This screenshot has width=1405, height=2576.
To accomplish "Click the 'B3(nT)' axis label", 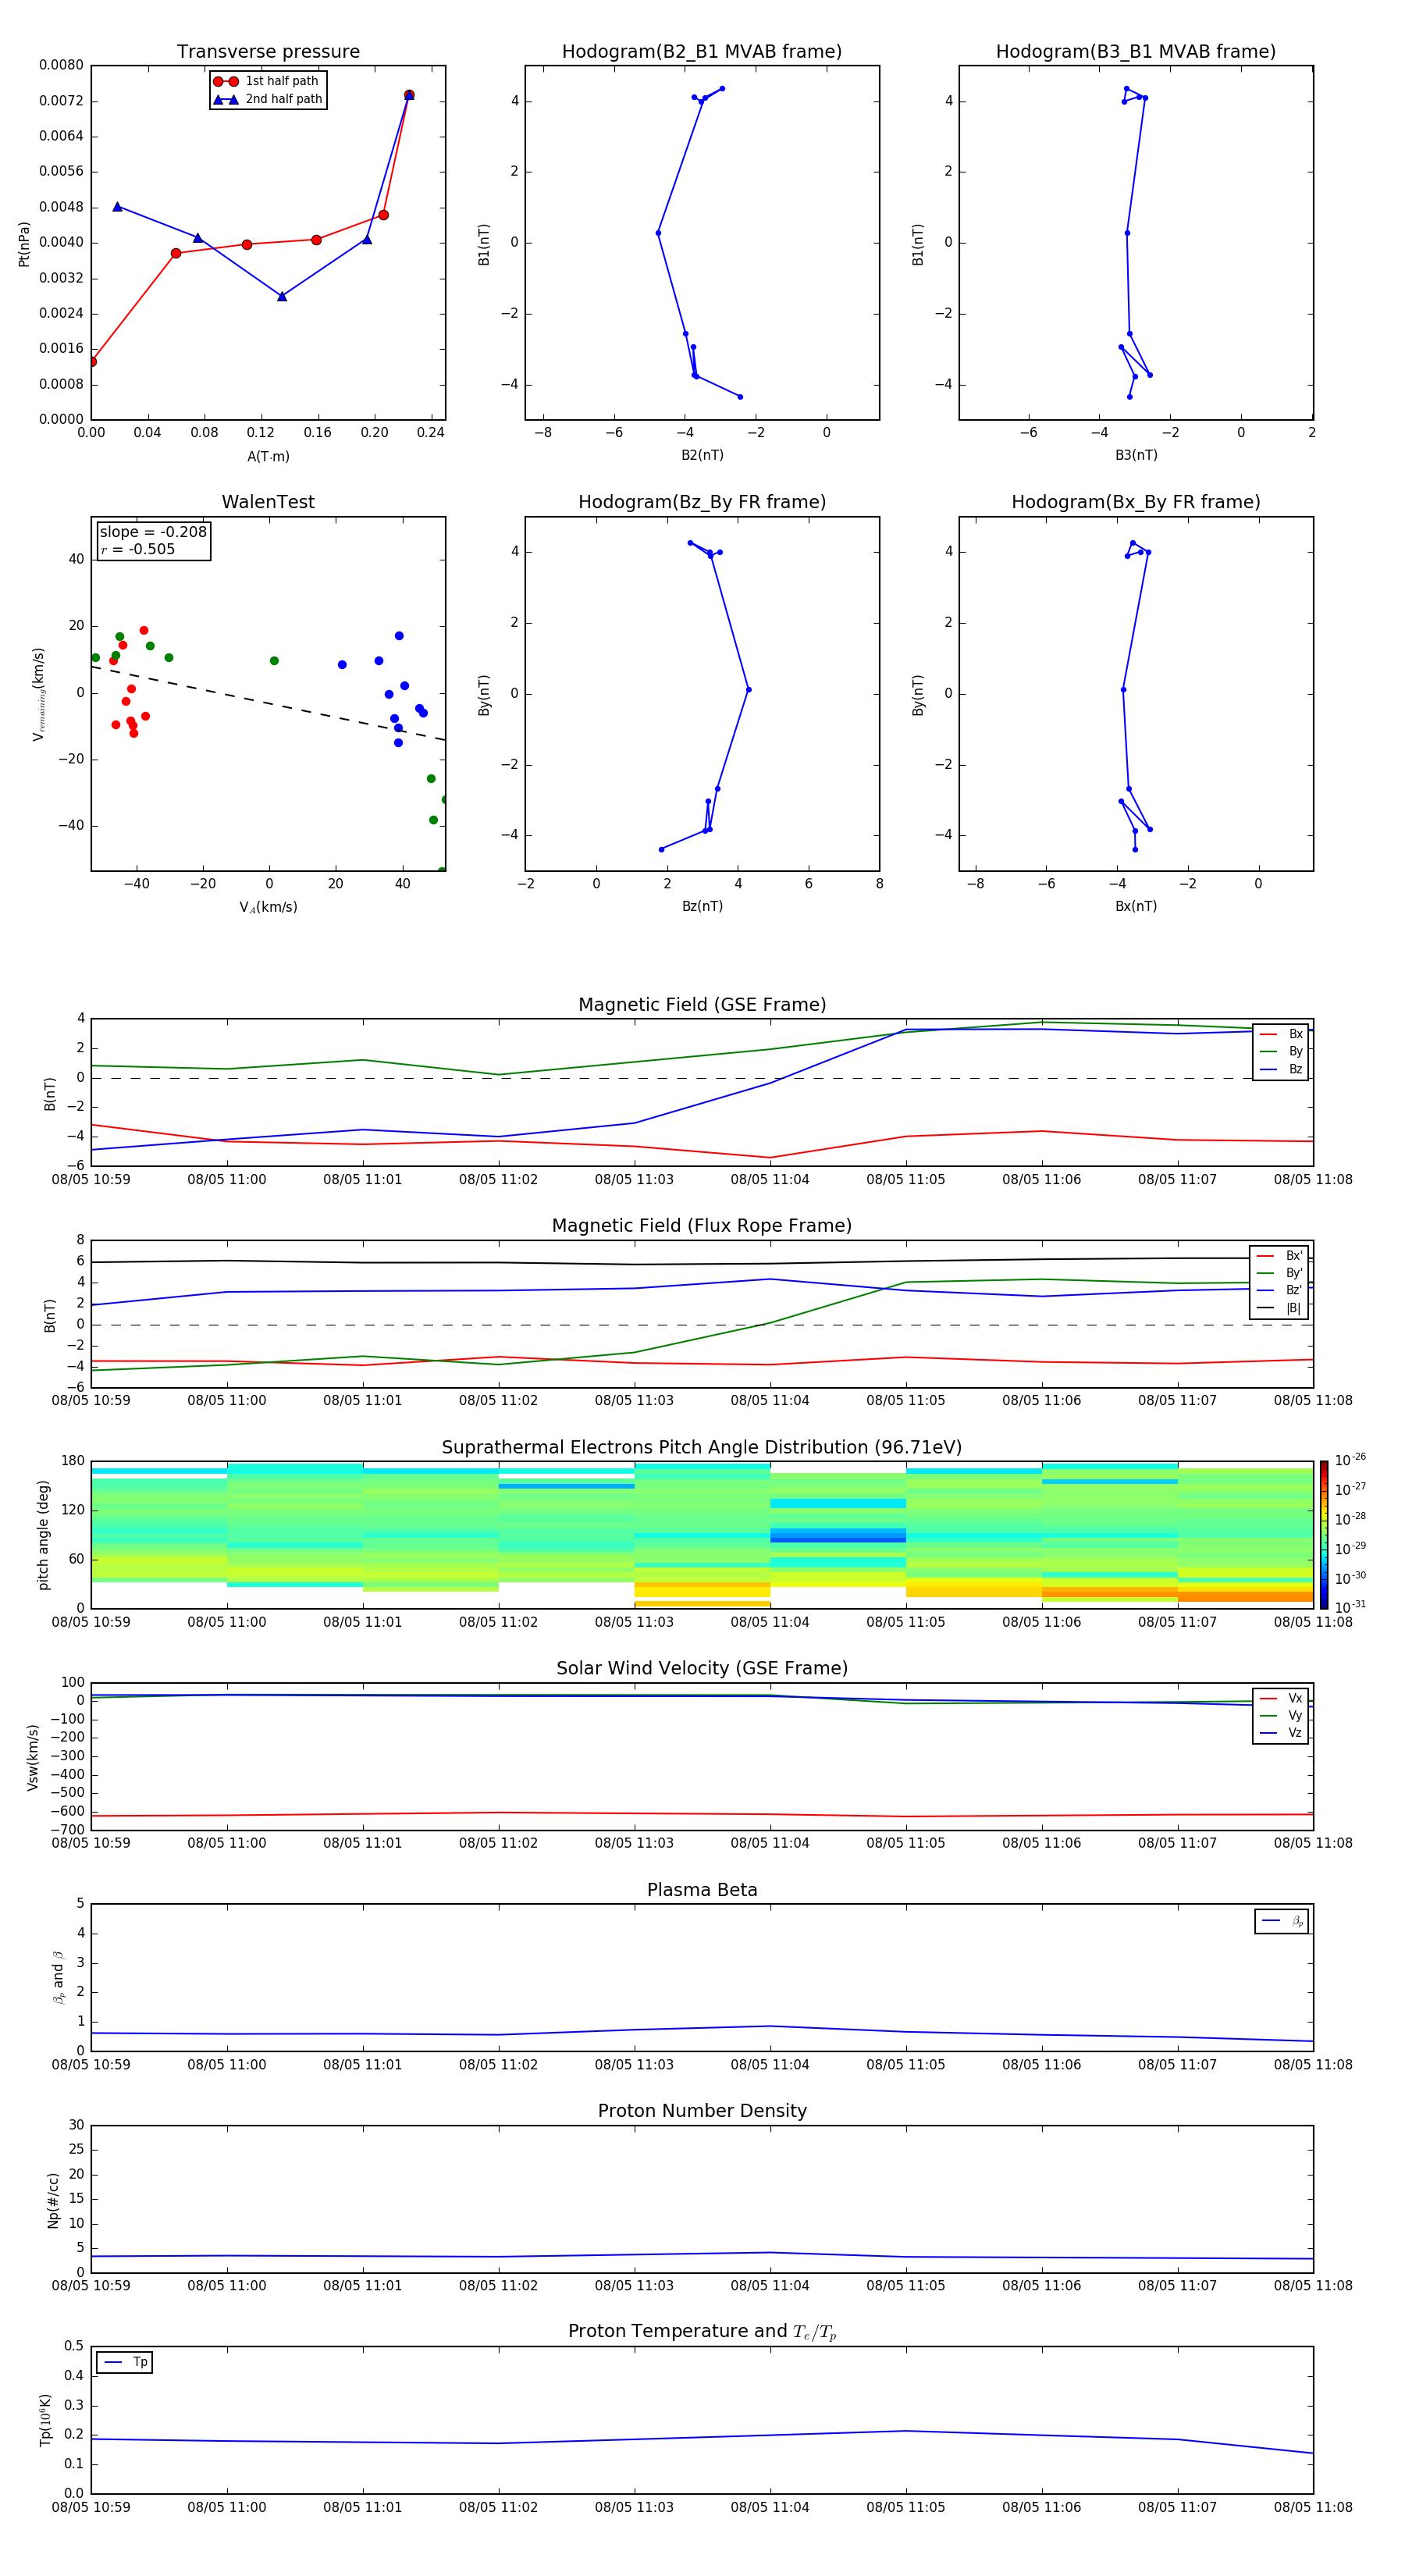I will point(1136,455).
